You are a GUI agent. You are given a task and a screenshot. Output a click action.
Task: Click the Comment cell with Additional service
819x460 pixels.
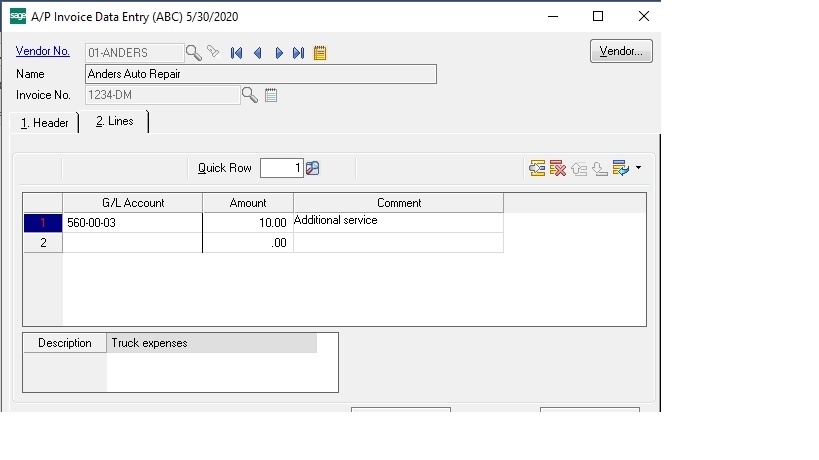397,222
